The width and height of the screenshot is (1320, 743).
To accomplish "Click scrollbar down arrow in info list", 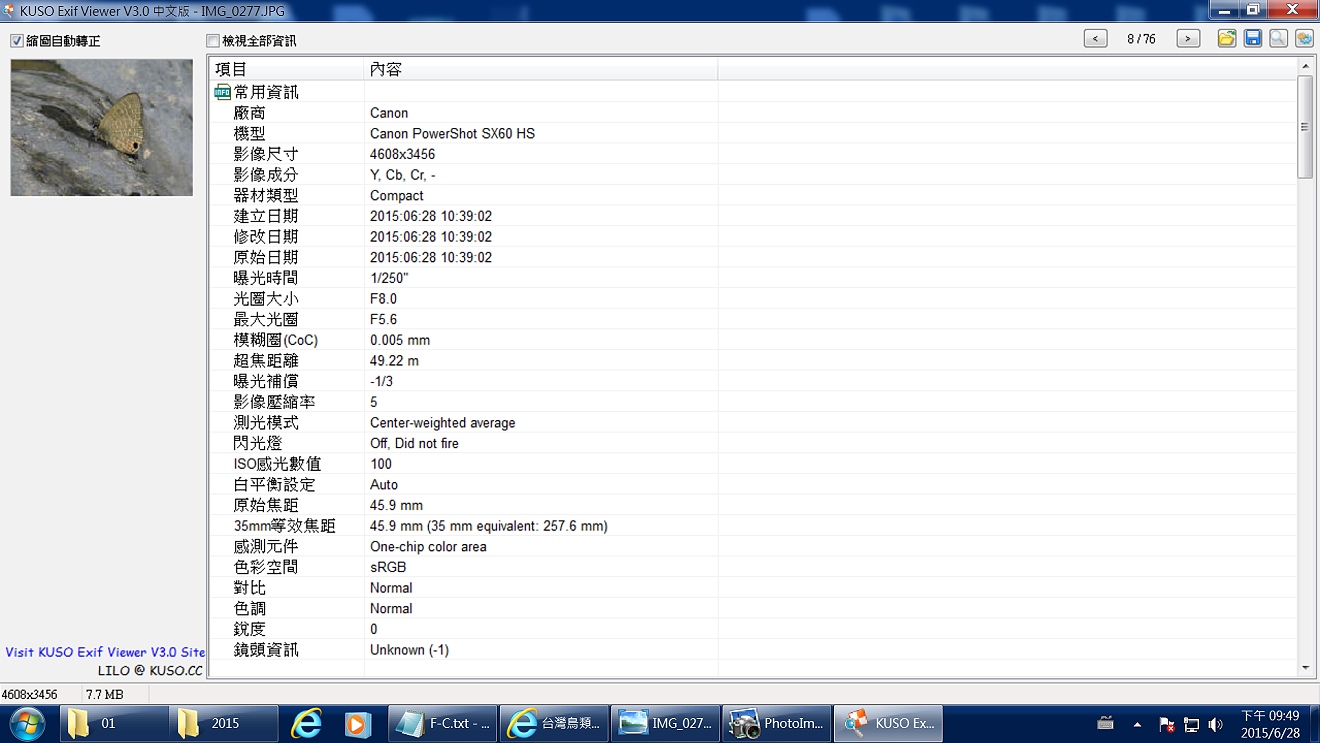I will click(1305, 668).
